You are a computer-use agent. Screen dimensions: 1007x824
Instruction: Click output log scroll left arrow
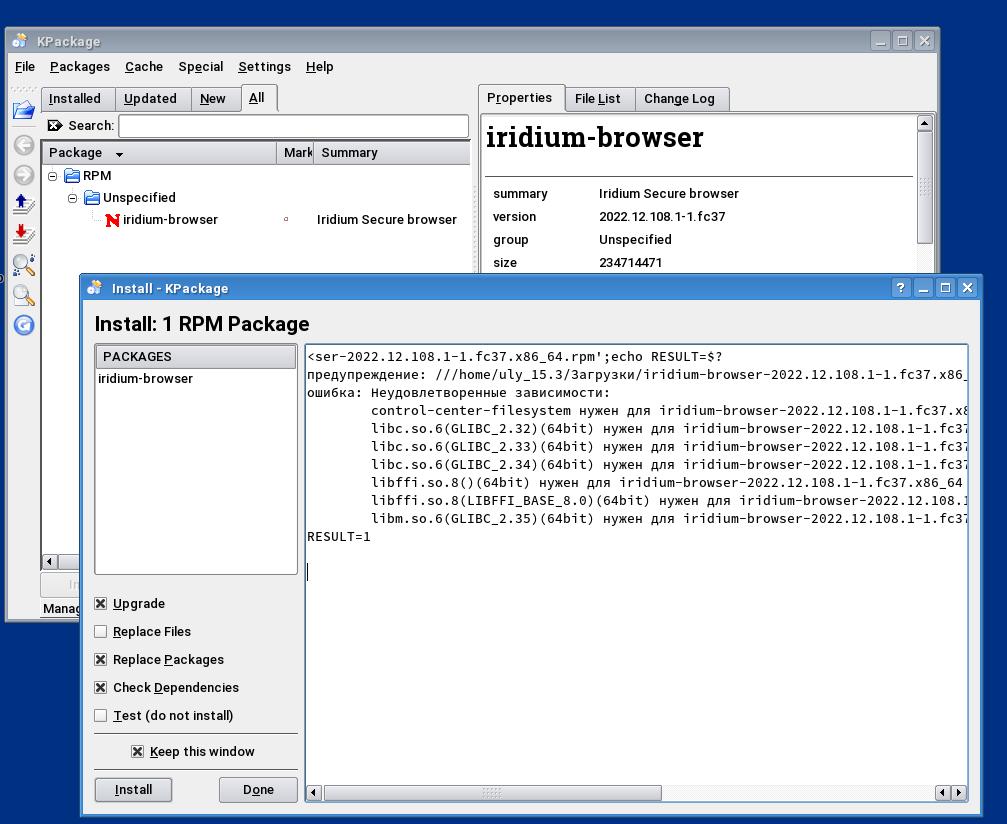click(x=313, y=793)
